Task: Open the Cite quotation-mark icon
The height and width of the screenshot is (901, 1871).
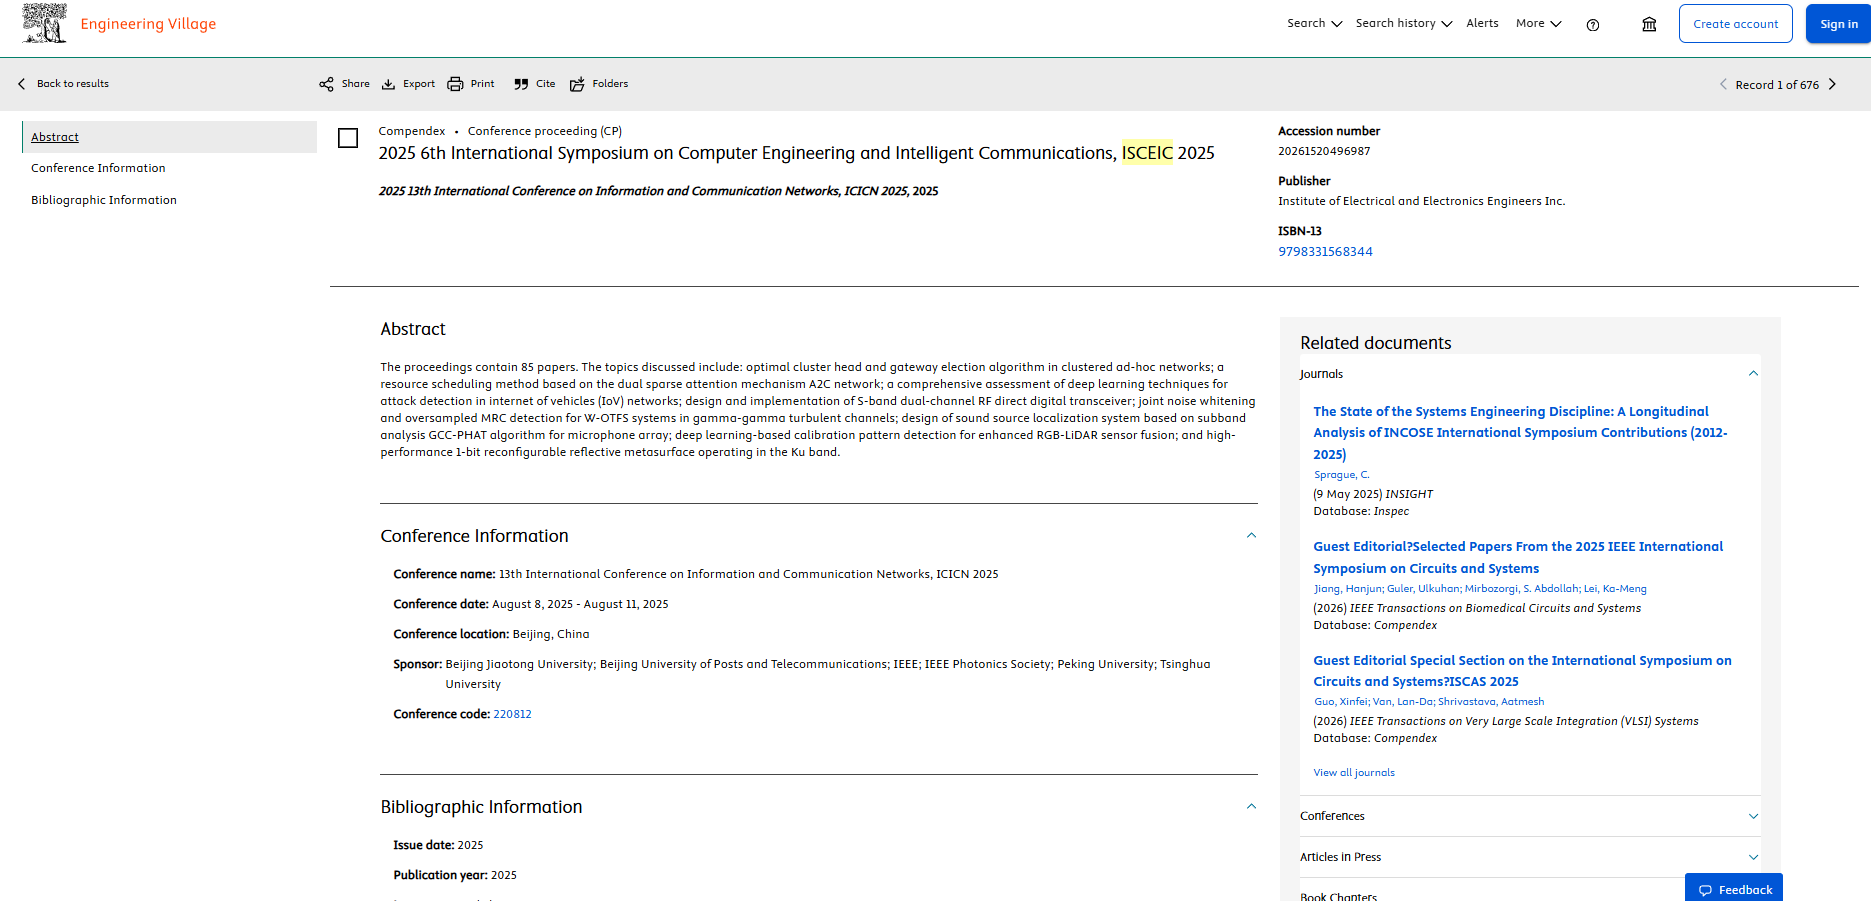Action: [521, 84]
